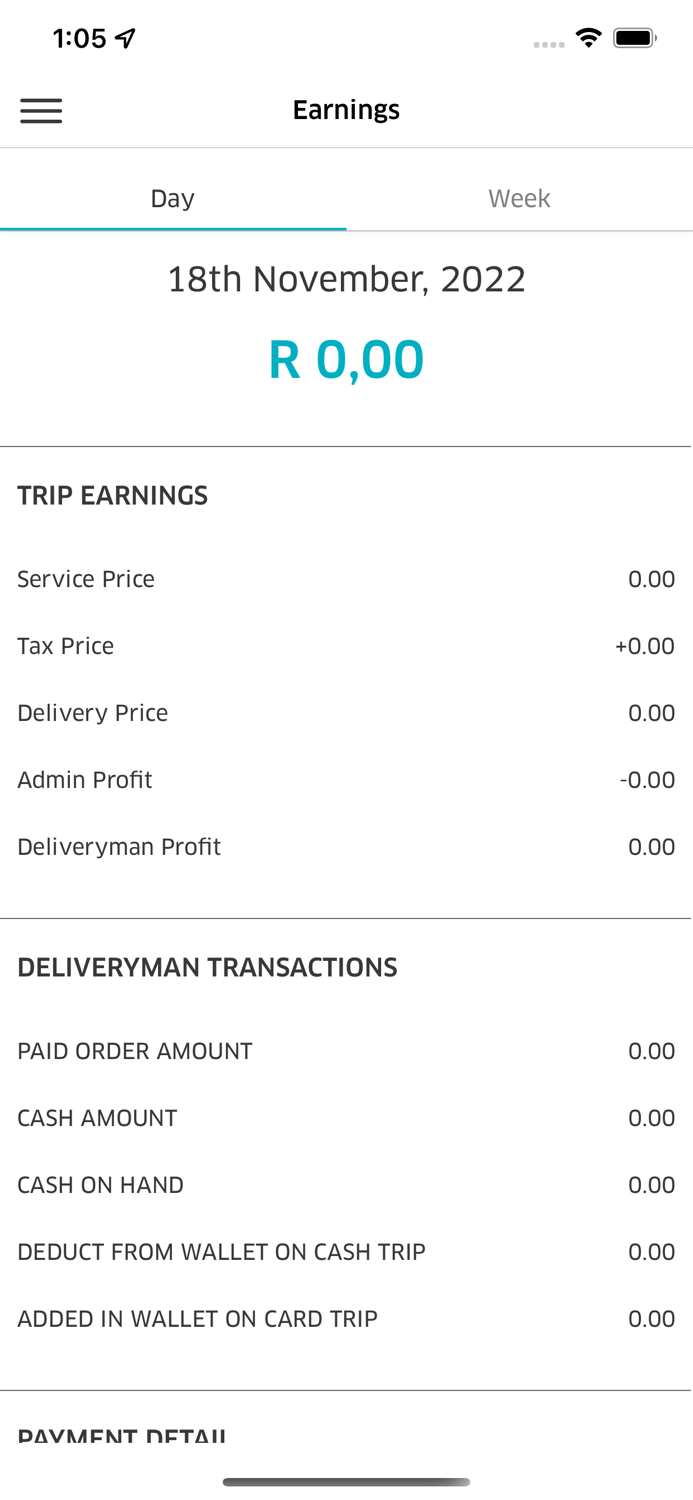Image resolution: width=693 pixels, height=1500 pixels.
Task: Tap the battery indicator in the status bar
Action: (x=635, y=36)
